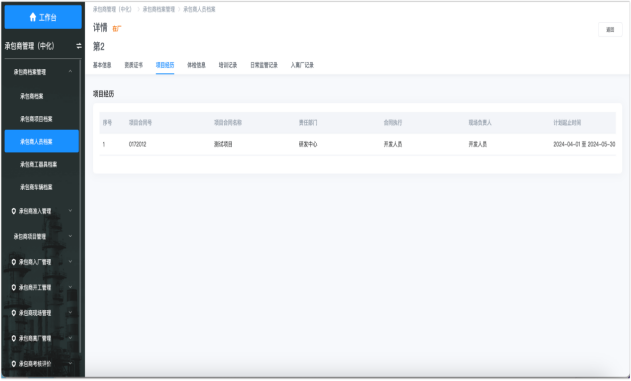Click the 项目合同号 column header

tap(140, 123)
